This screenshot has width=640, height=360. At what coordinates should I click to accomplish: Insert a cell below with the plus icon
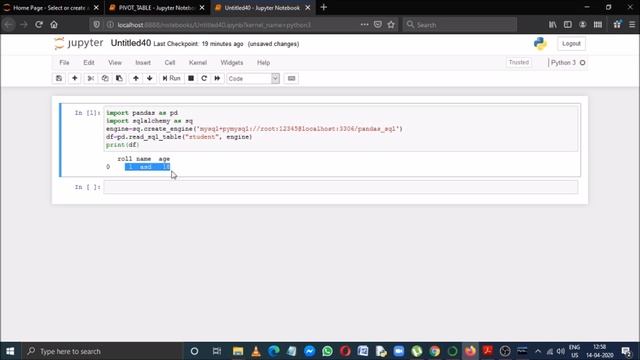(x=75, y=78)
